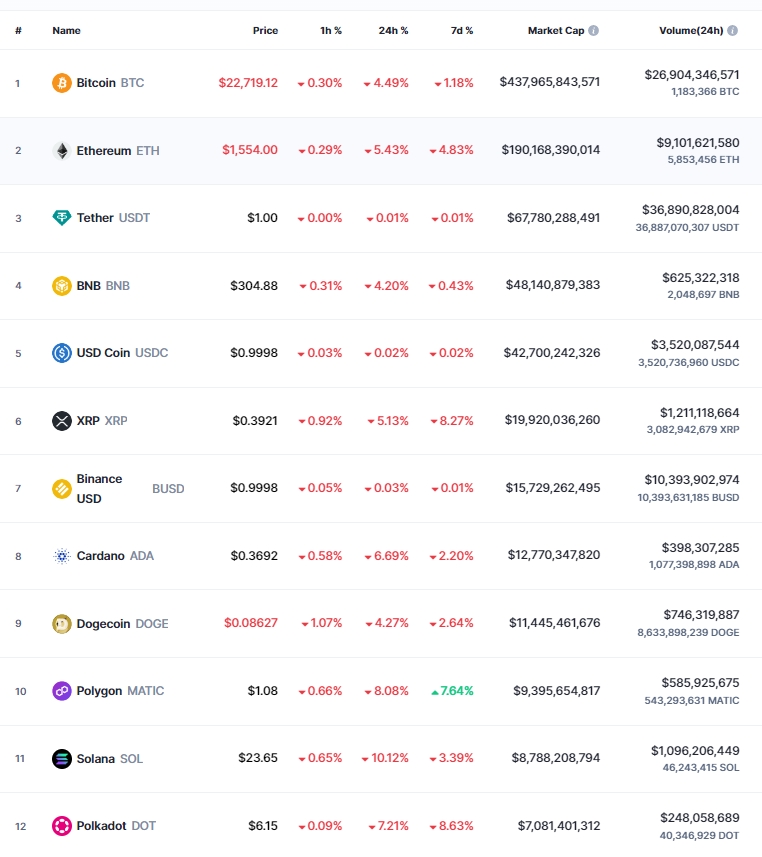This screenshot has width=762, height=857.
Task: Click the Solana logo icon
Action: point(62,759)
